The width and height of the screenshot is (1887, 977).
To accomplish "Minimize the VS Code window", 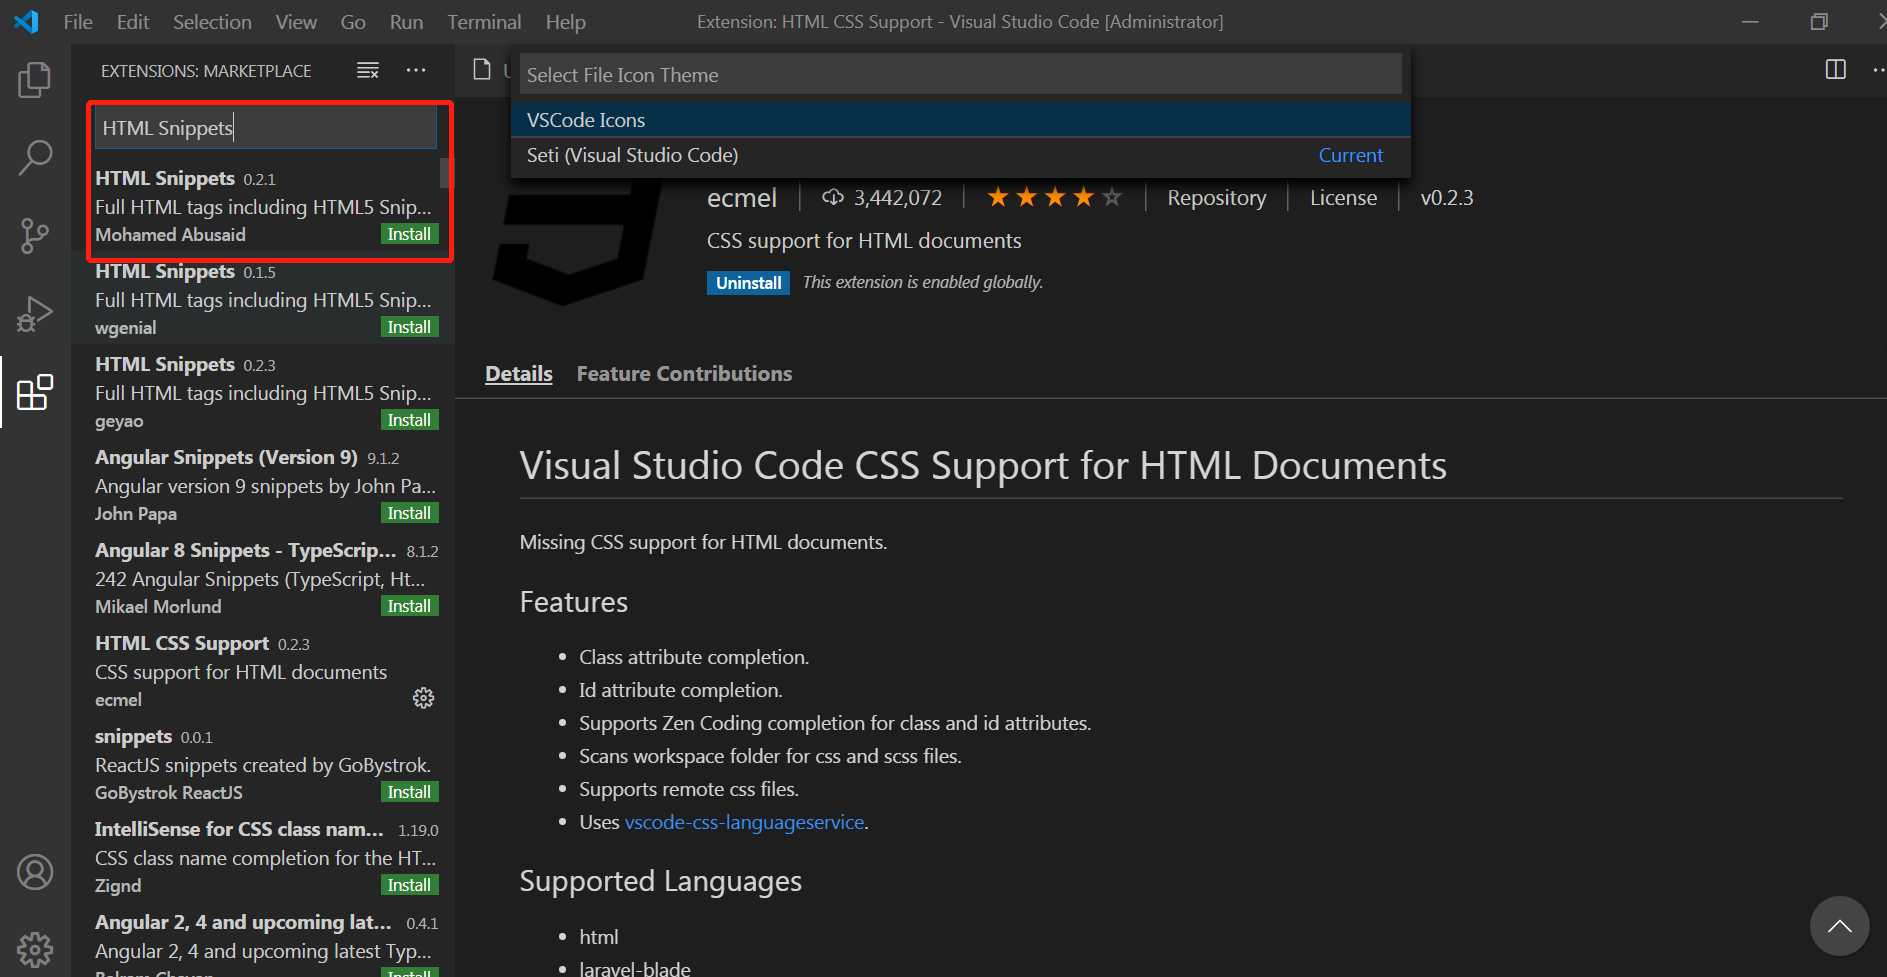I will tap(1750, 21).
